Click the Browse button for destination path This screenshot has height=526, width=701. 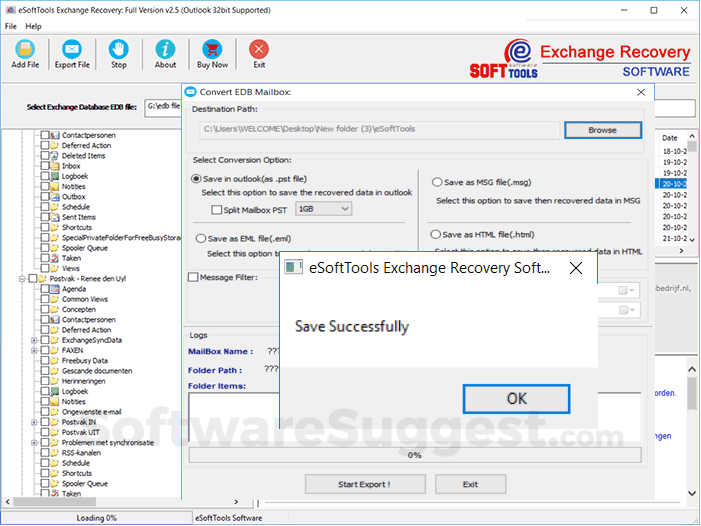coord(603,130)
